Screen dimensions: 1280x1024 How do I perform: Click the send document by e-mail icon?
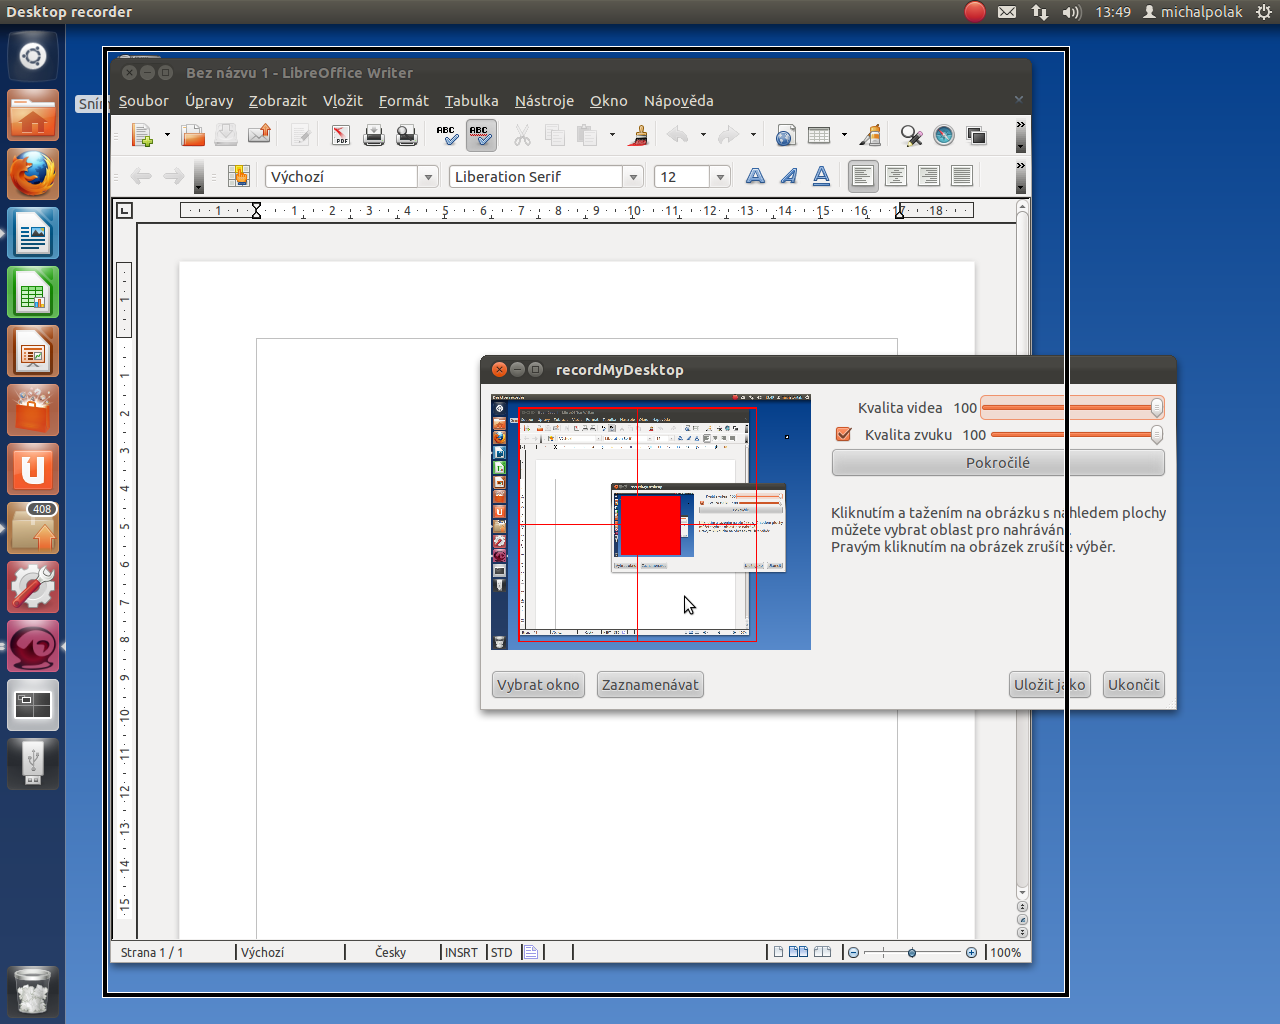coord(260,135)
